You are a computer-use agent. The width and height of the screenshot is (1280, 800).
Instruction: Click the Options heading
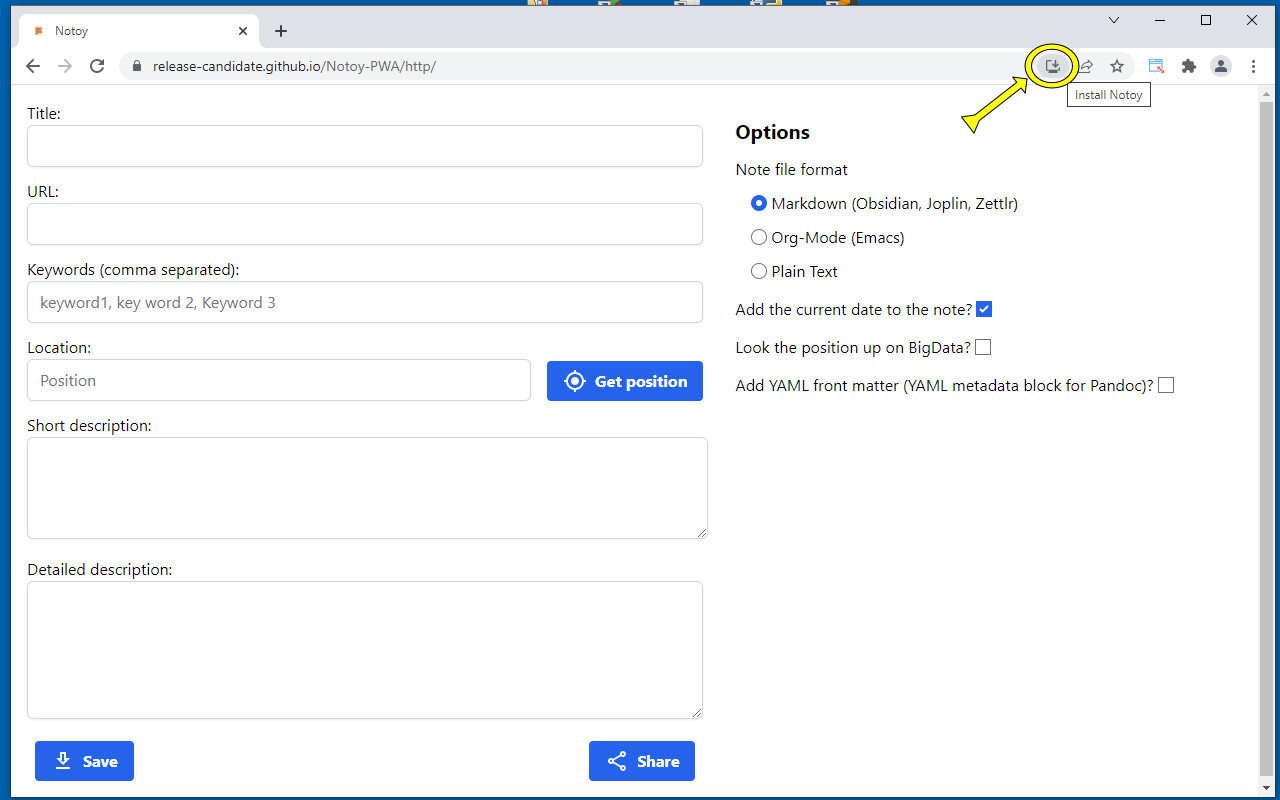pos(772,132)
